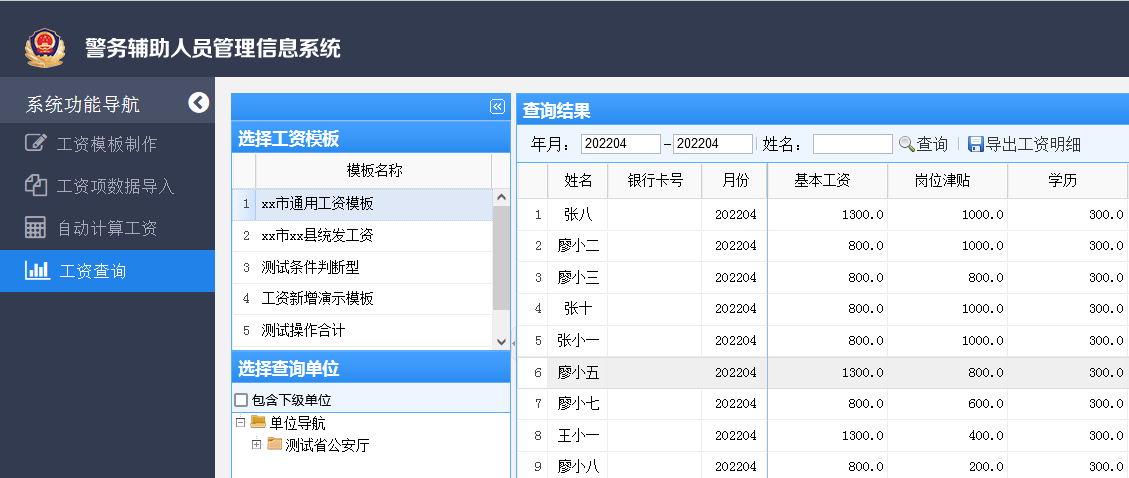Open the 自动计算工资 menu item
This screenshot has height=478, width=1129.
107,228
